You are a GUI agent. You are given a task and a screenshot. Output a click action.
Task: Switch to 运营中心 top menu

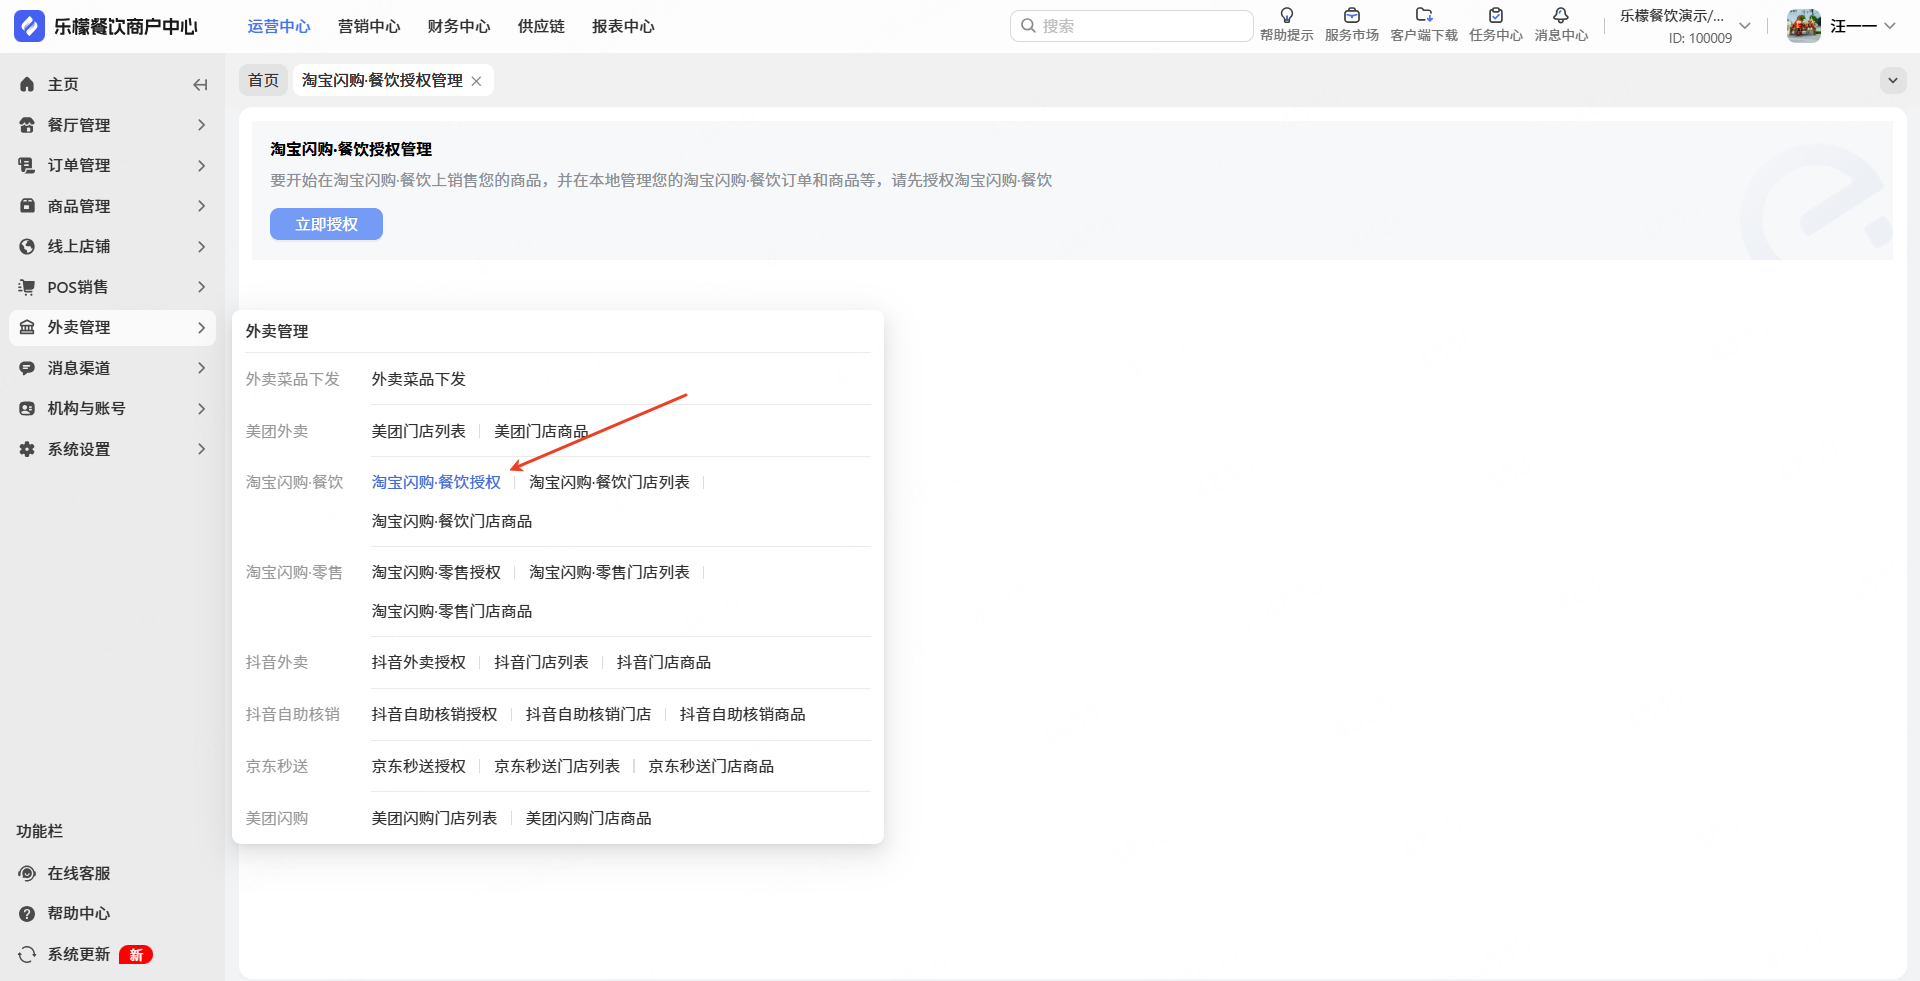pos(279,26)
